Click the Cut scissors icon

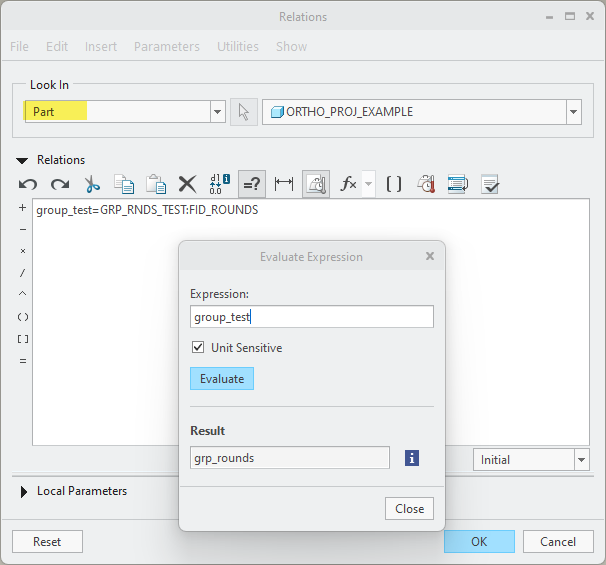[92, 184]
